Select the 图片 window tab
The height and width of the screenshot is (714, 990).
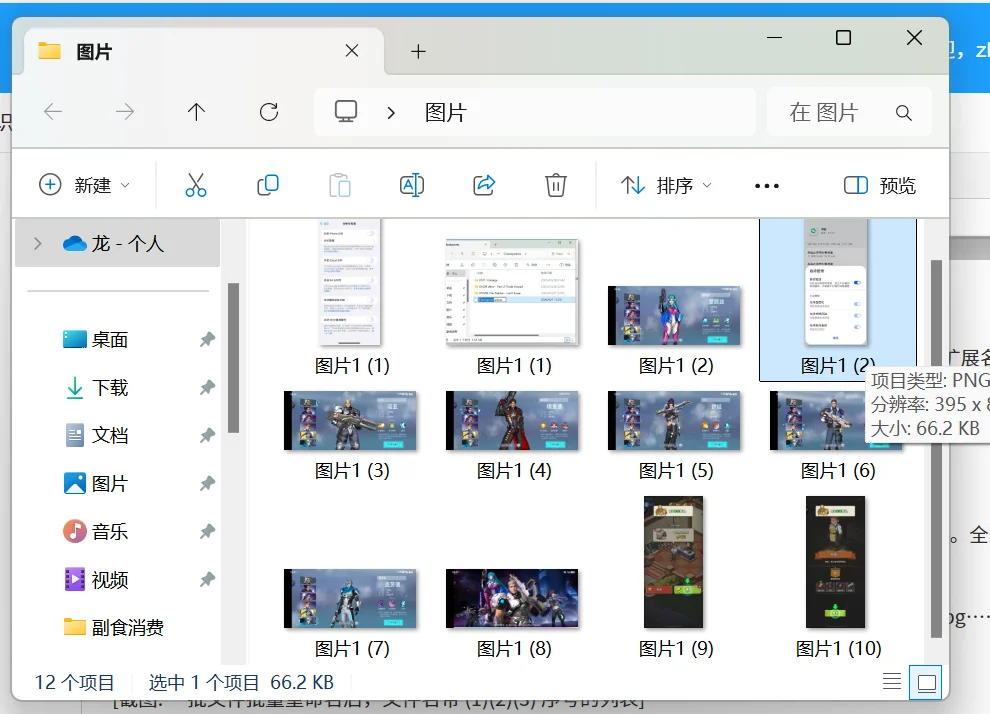[203, 51]
